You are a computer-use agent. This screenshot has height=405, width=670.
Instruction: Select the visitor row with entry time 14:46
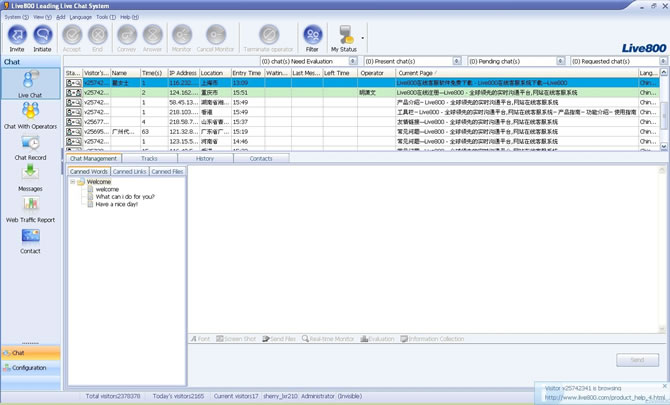point(362,141)
